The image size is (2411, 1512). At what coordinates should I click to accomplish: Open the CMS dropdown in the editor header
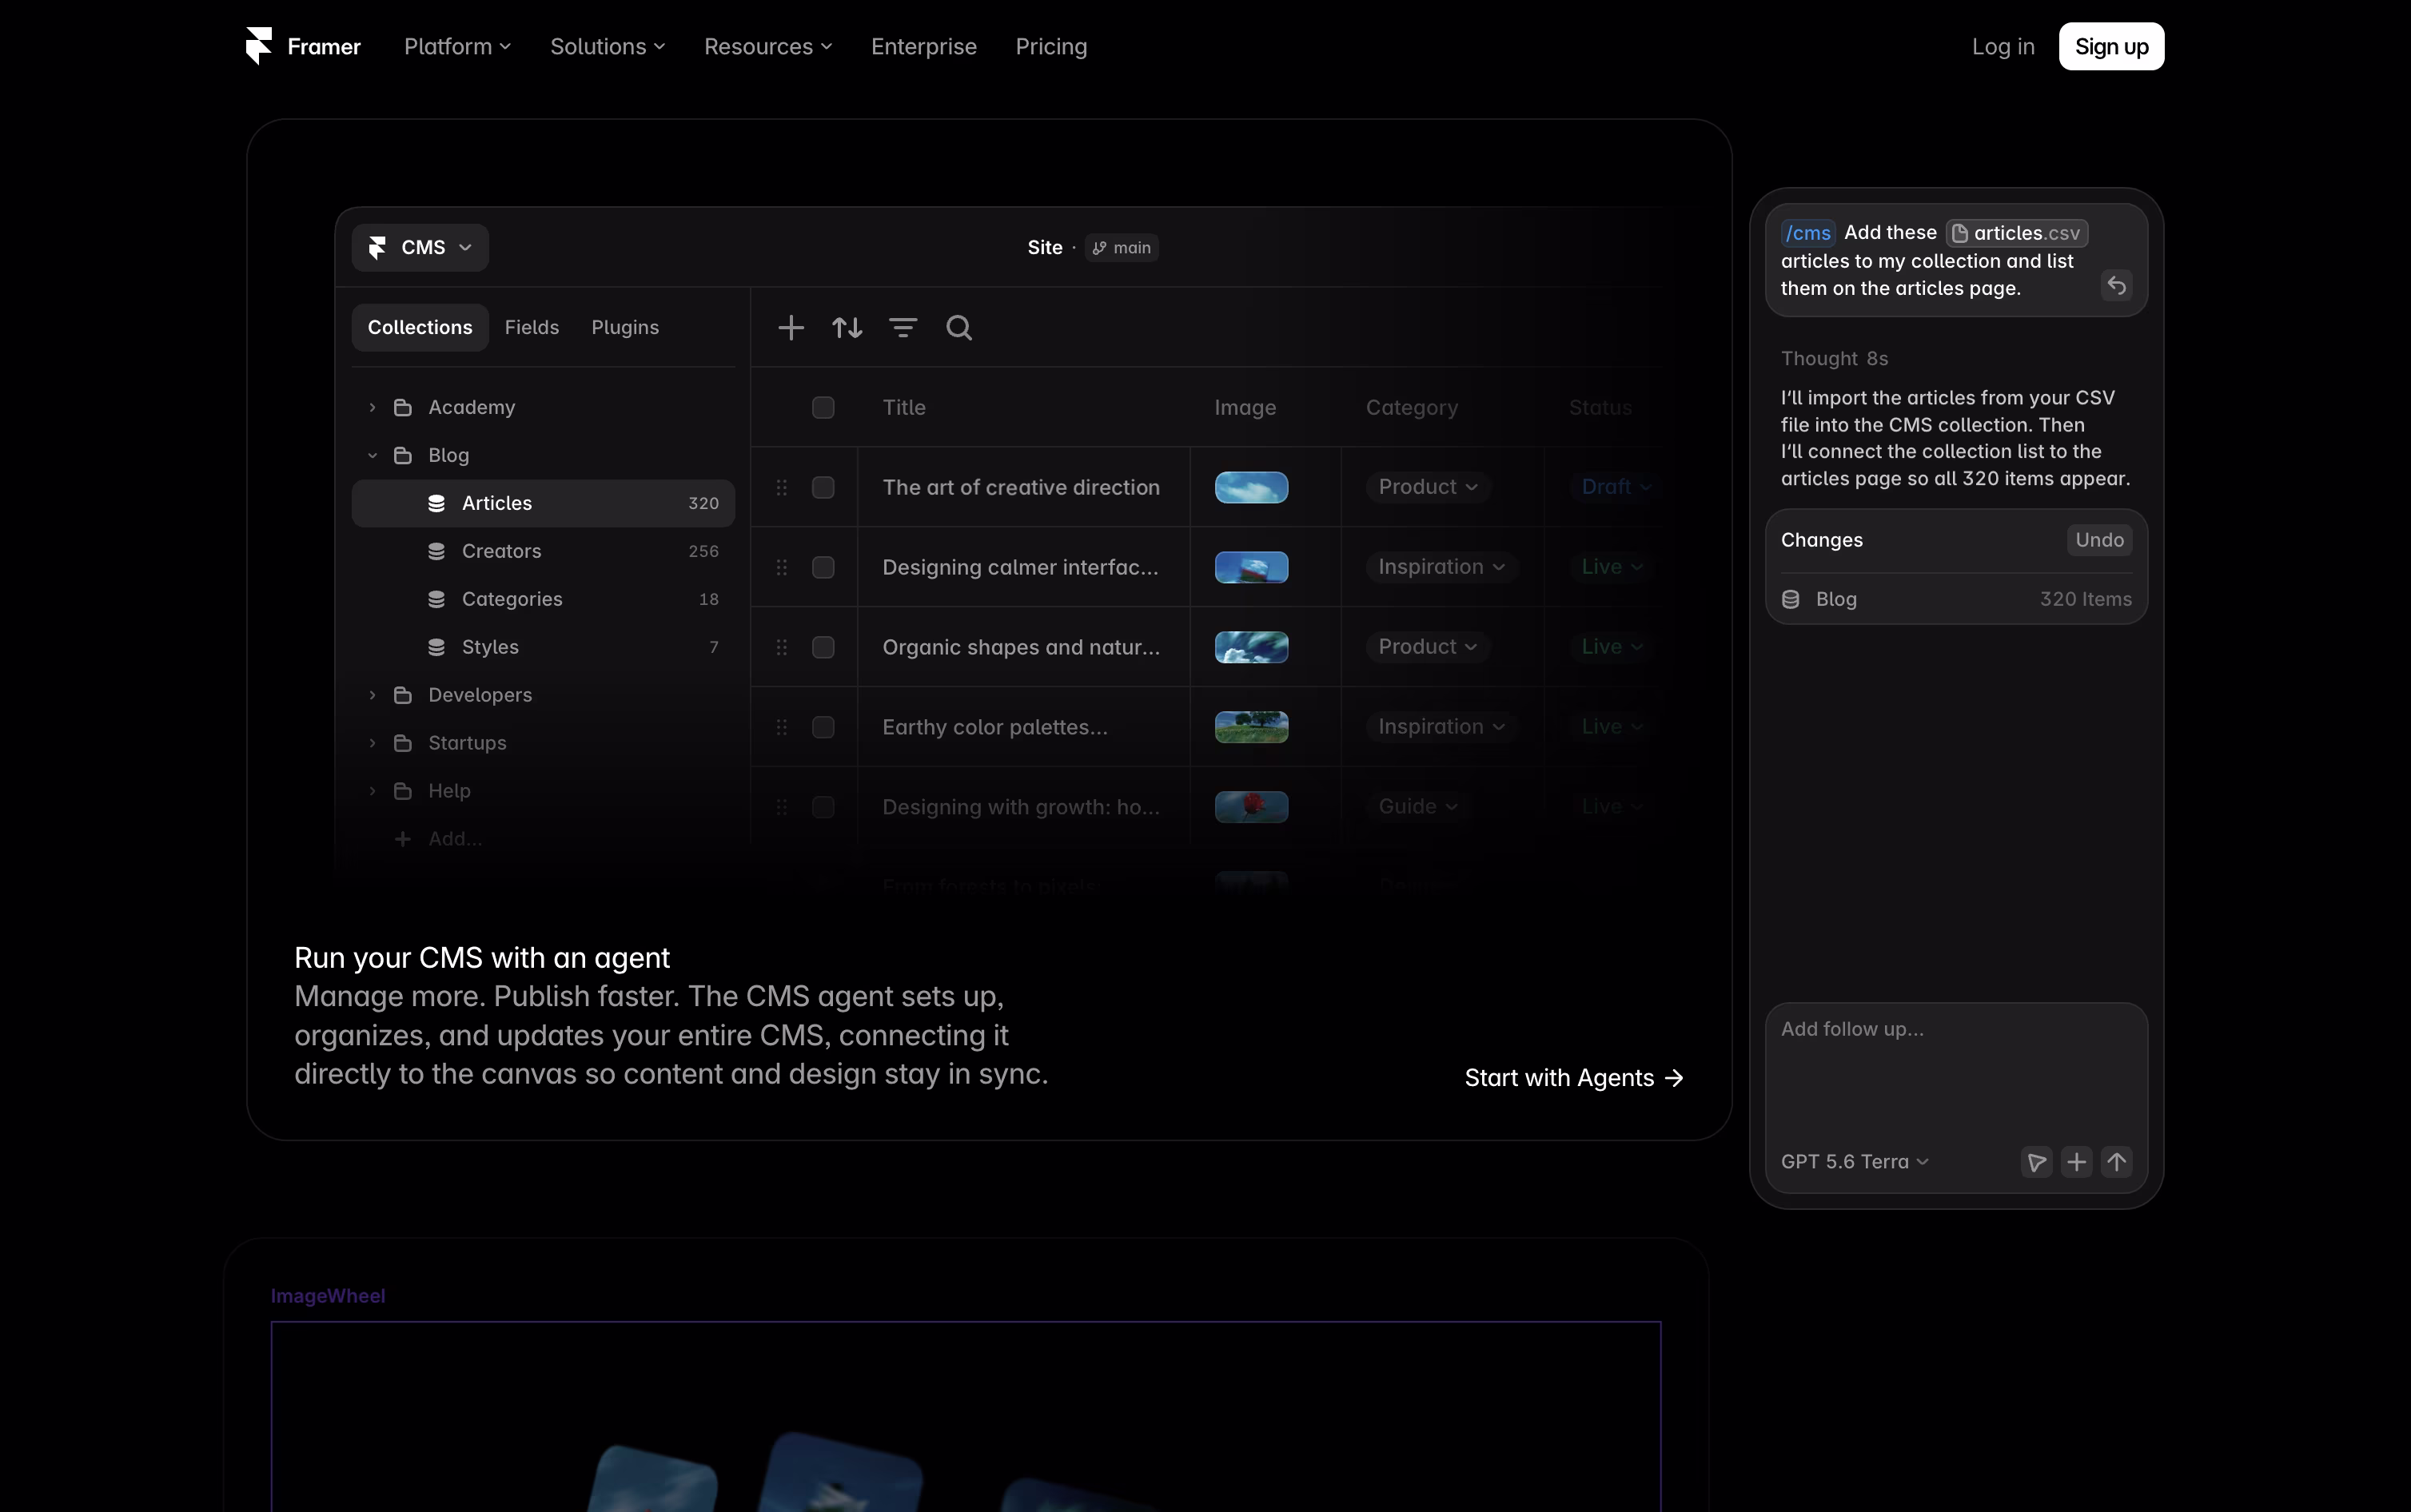tap(420, 247)
